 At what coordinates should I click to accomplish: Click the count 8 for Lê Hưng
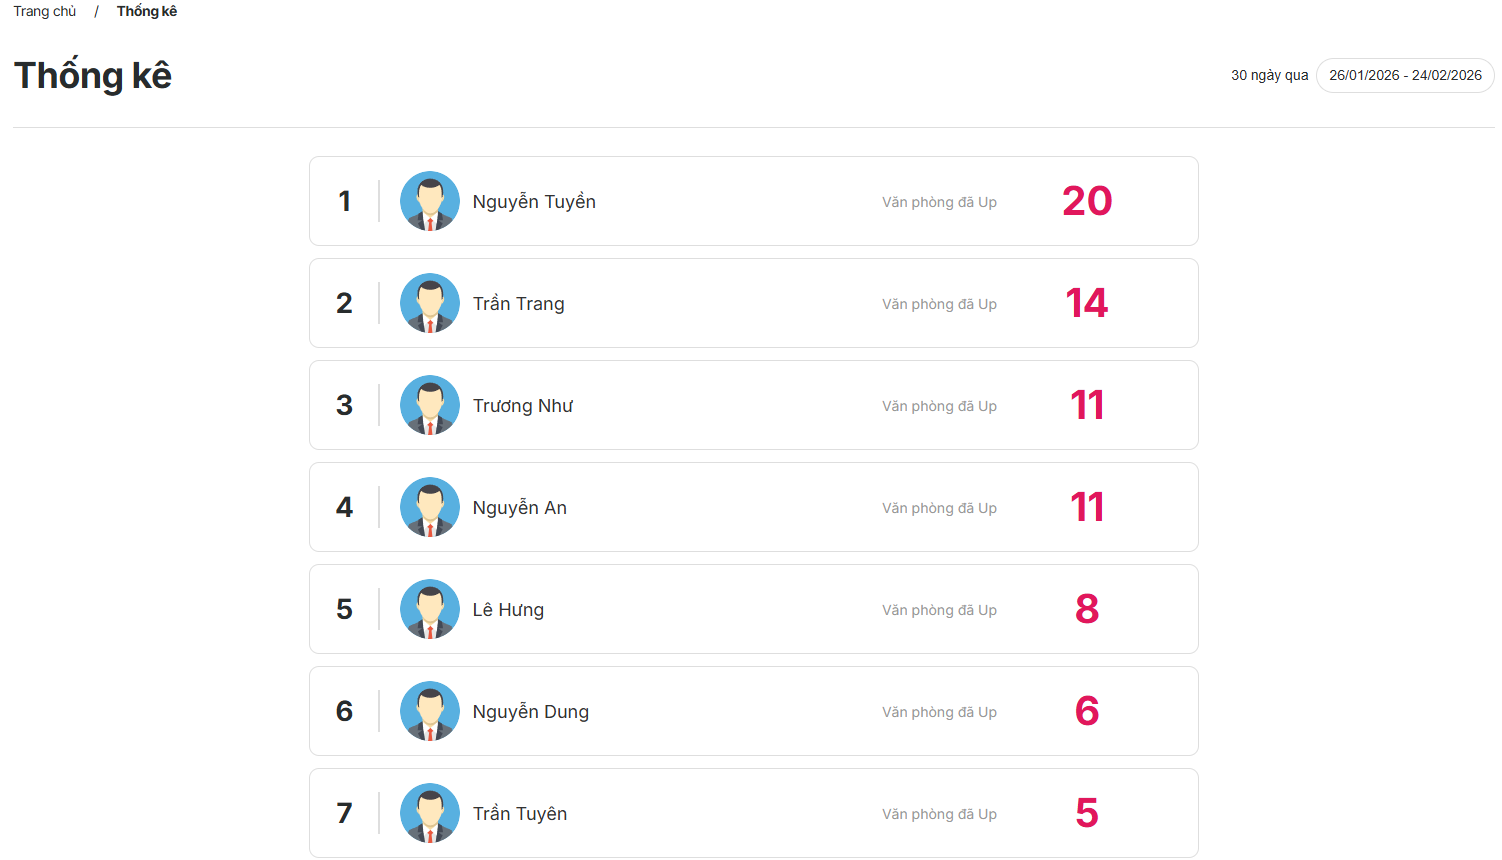pyautogui.click(x=1087, y=609)
